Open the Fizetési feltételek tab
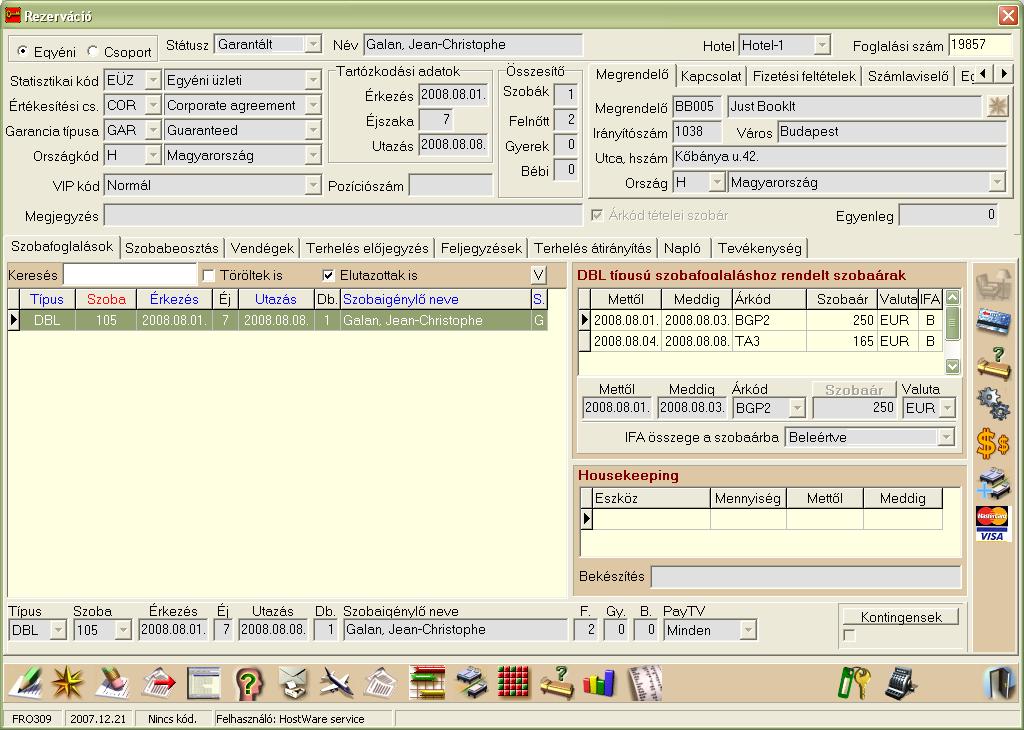The width and height of the screenshot is (1024, 730). coord(804,76)
